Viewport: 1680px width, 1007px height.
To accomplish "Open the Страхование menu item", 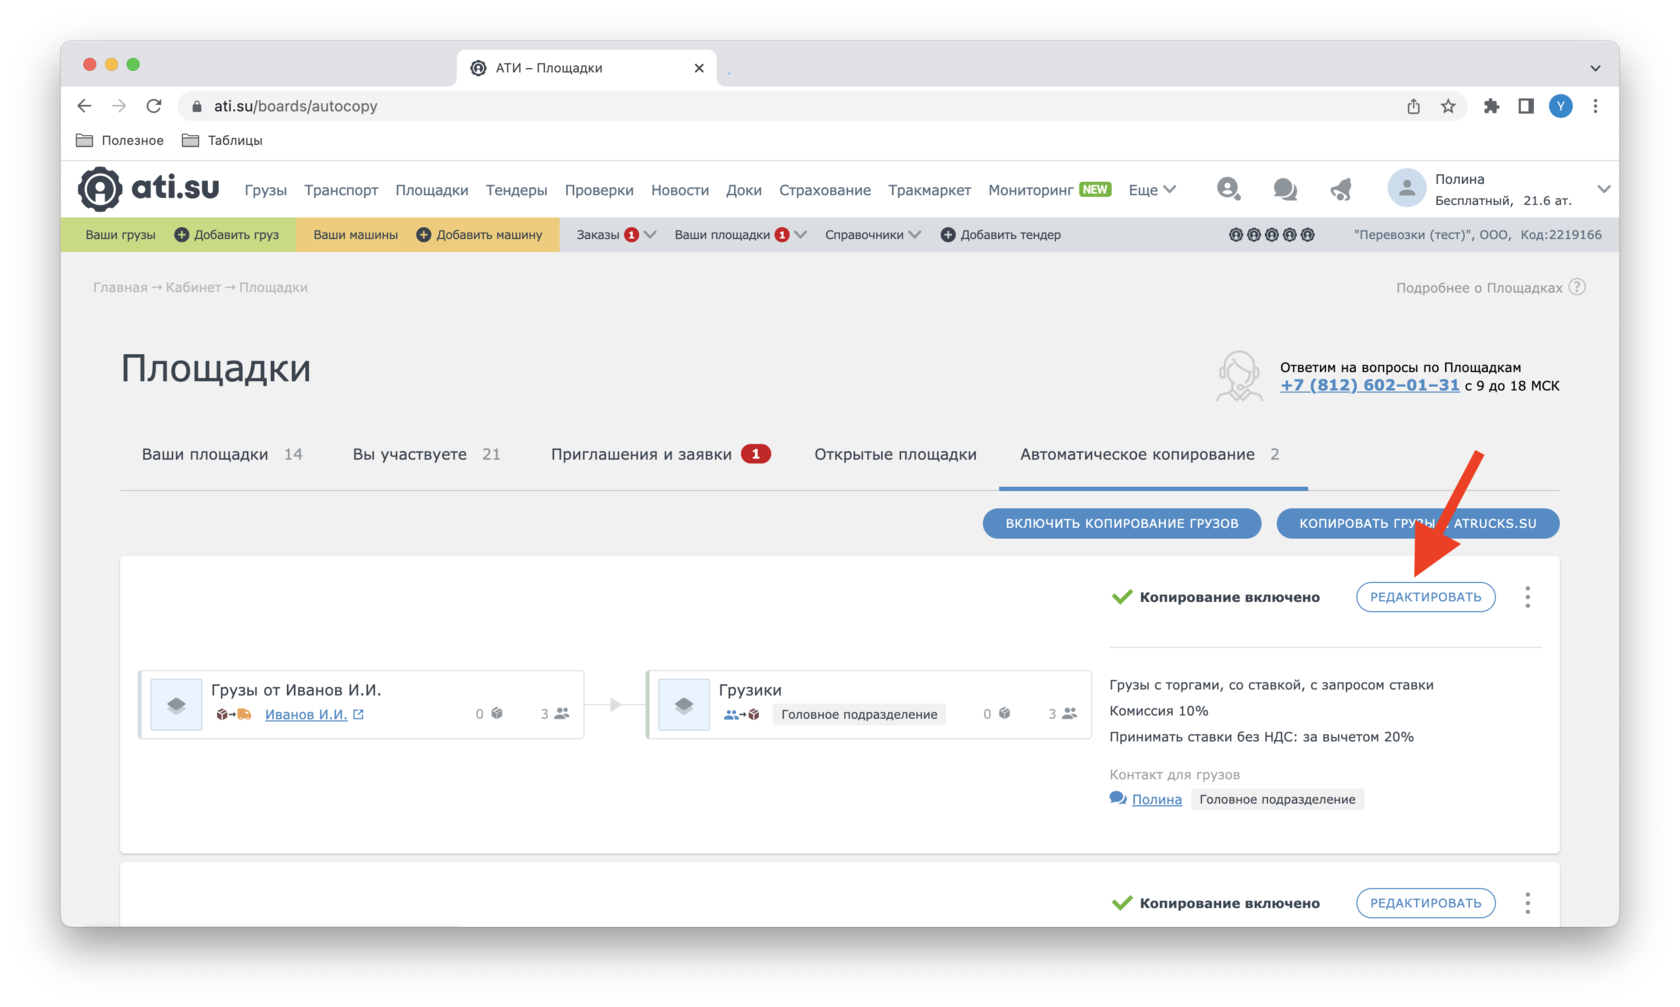I will 825,190.
